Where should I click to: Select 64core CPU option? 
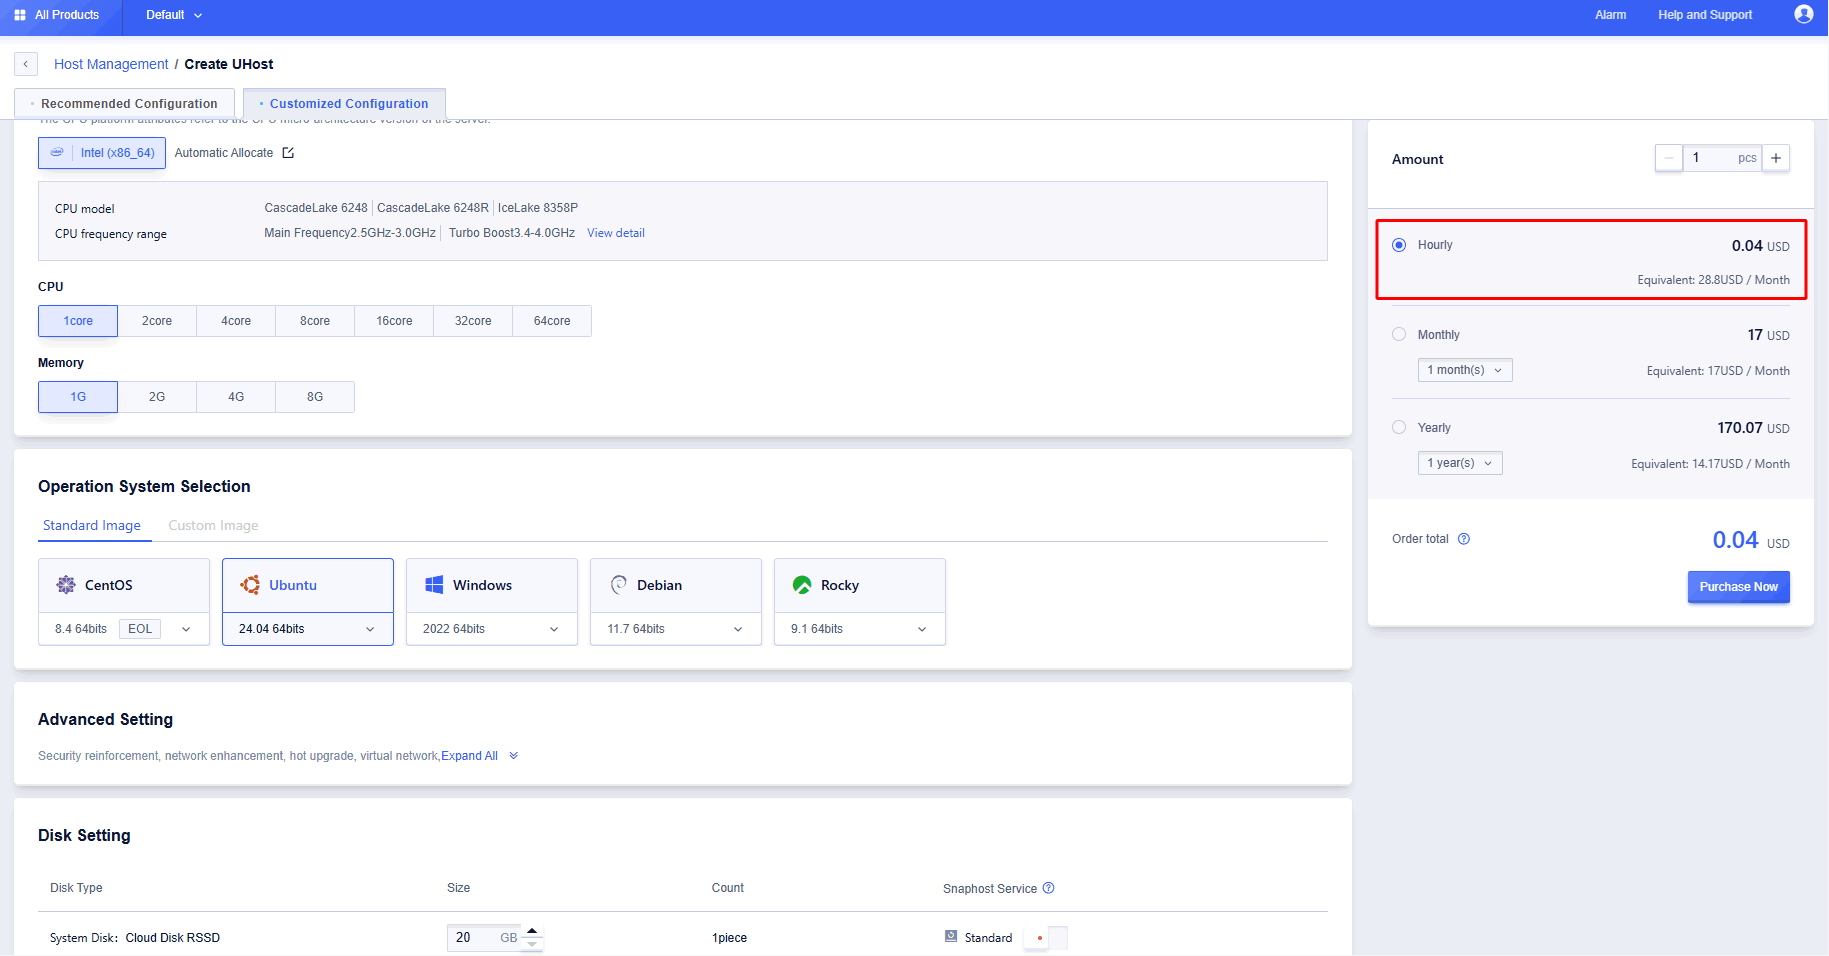pos(552,321)
